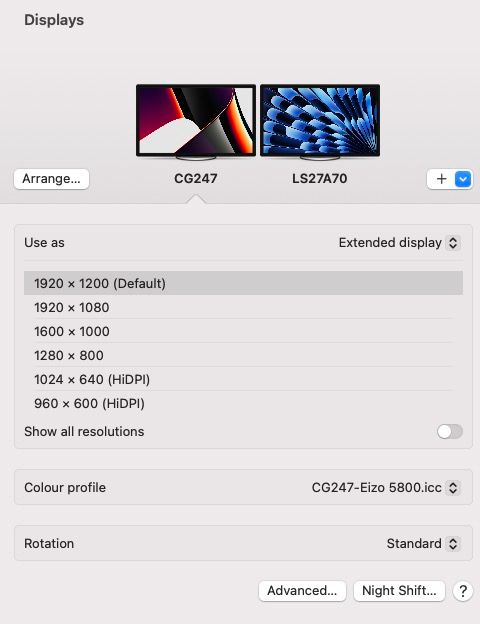Screen dimensions: 480x624
Task: Open the Colour profile dropdown
Action: point(386,488)
